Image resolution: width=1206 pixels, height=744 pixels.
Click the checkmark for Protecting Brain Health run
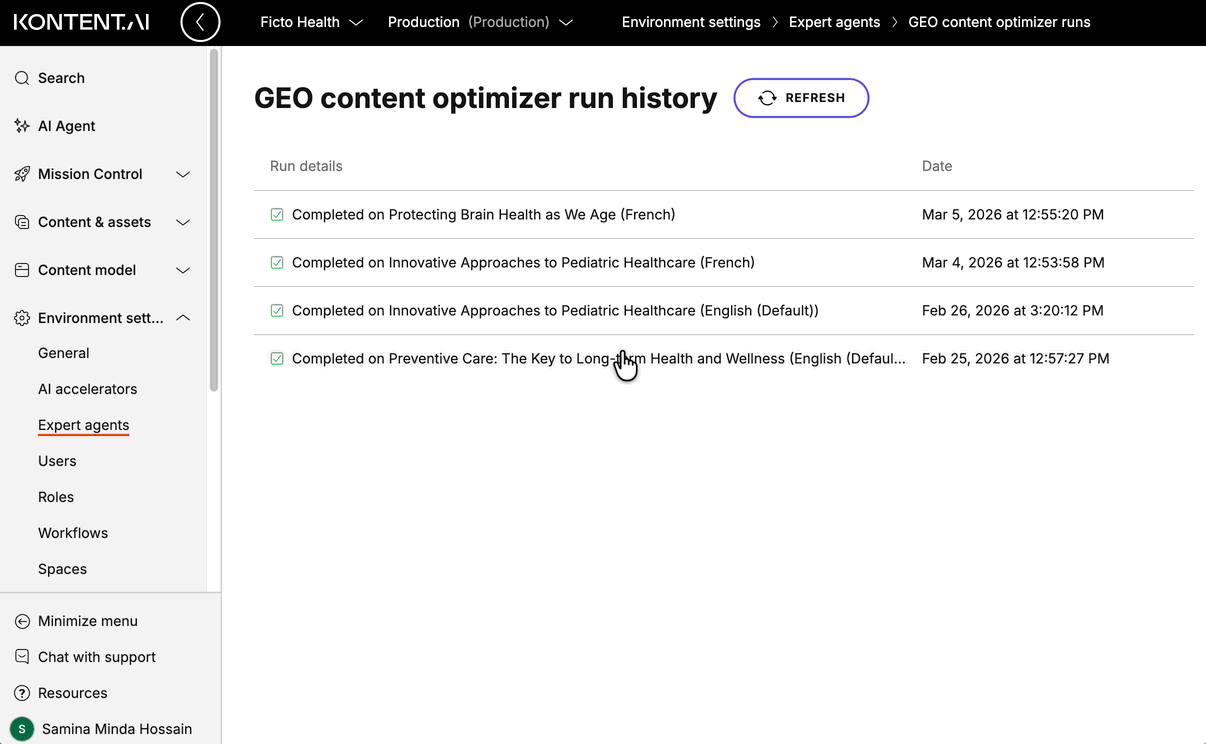coord(277,215)
